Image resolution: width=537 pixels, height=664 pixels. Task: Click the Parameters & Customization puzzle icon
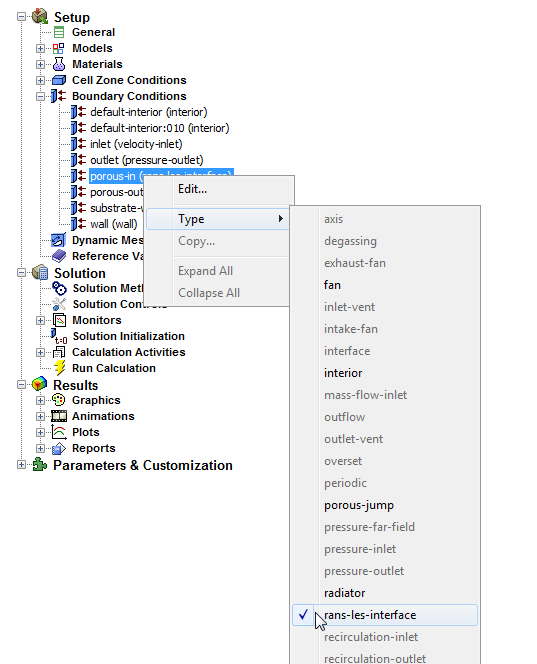click(39, 465)
